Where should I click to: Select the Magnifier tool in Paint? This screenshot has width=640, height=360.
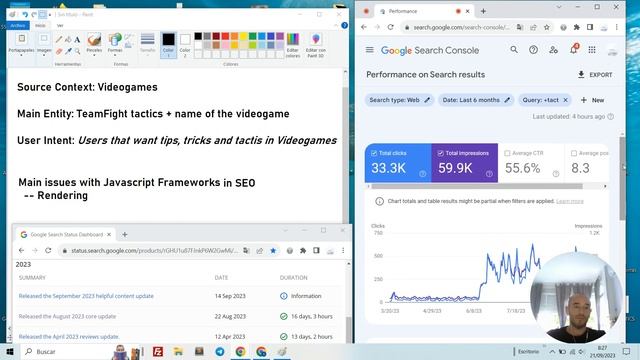click(77, 51)
